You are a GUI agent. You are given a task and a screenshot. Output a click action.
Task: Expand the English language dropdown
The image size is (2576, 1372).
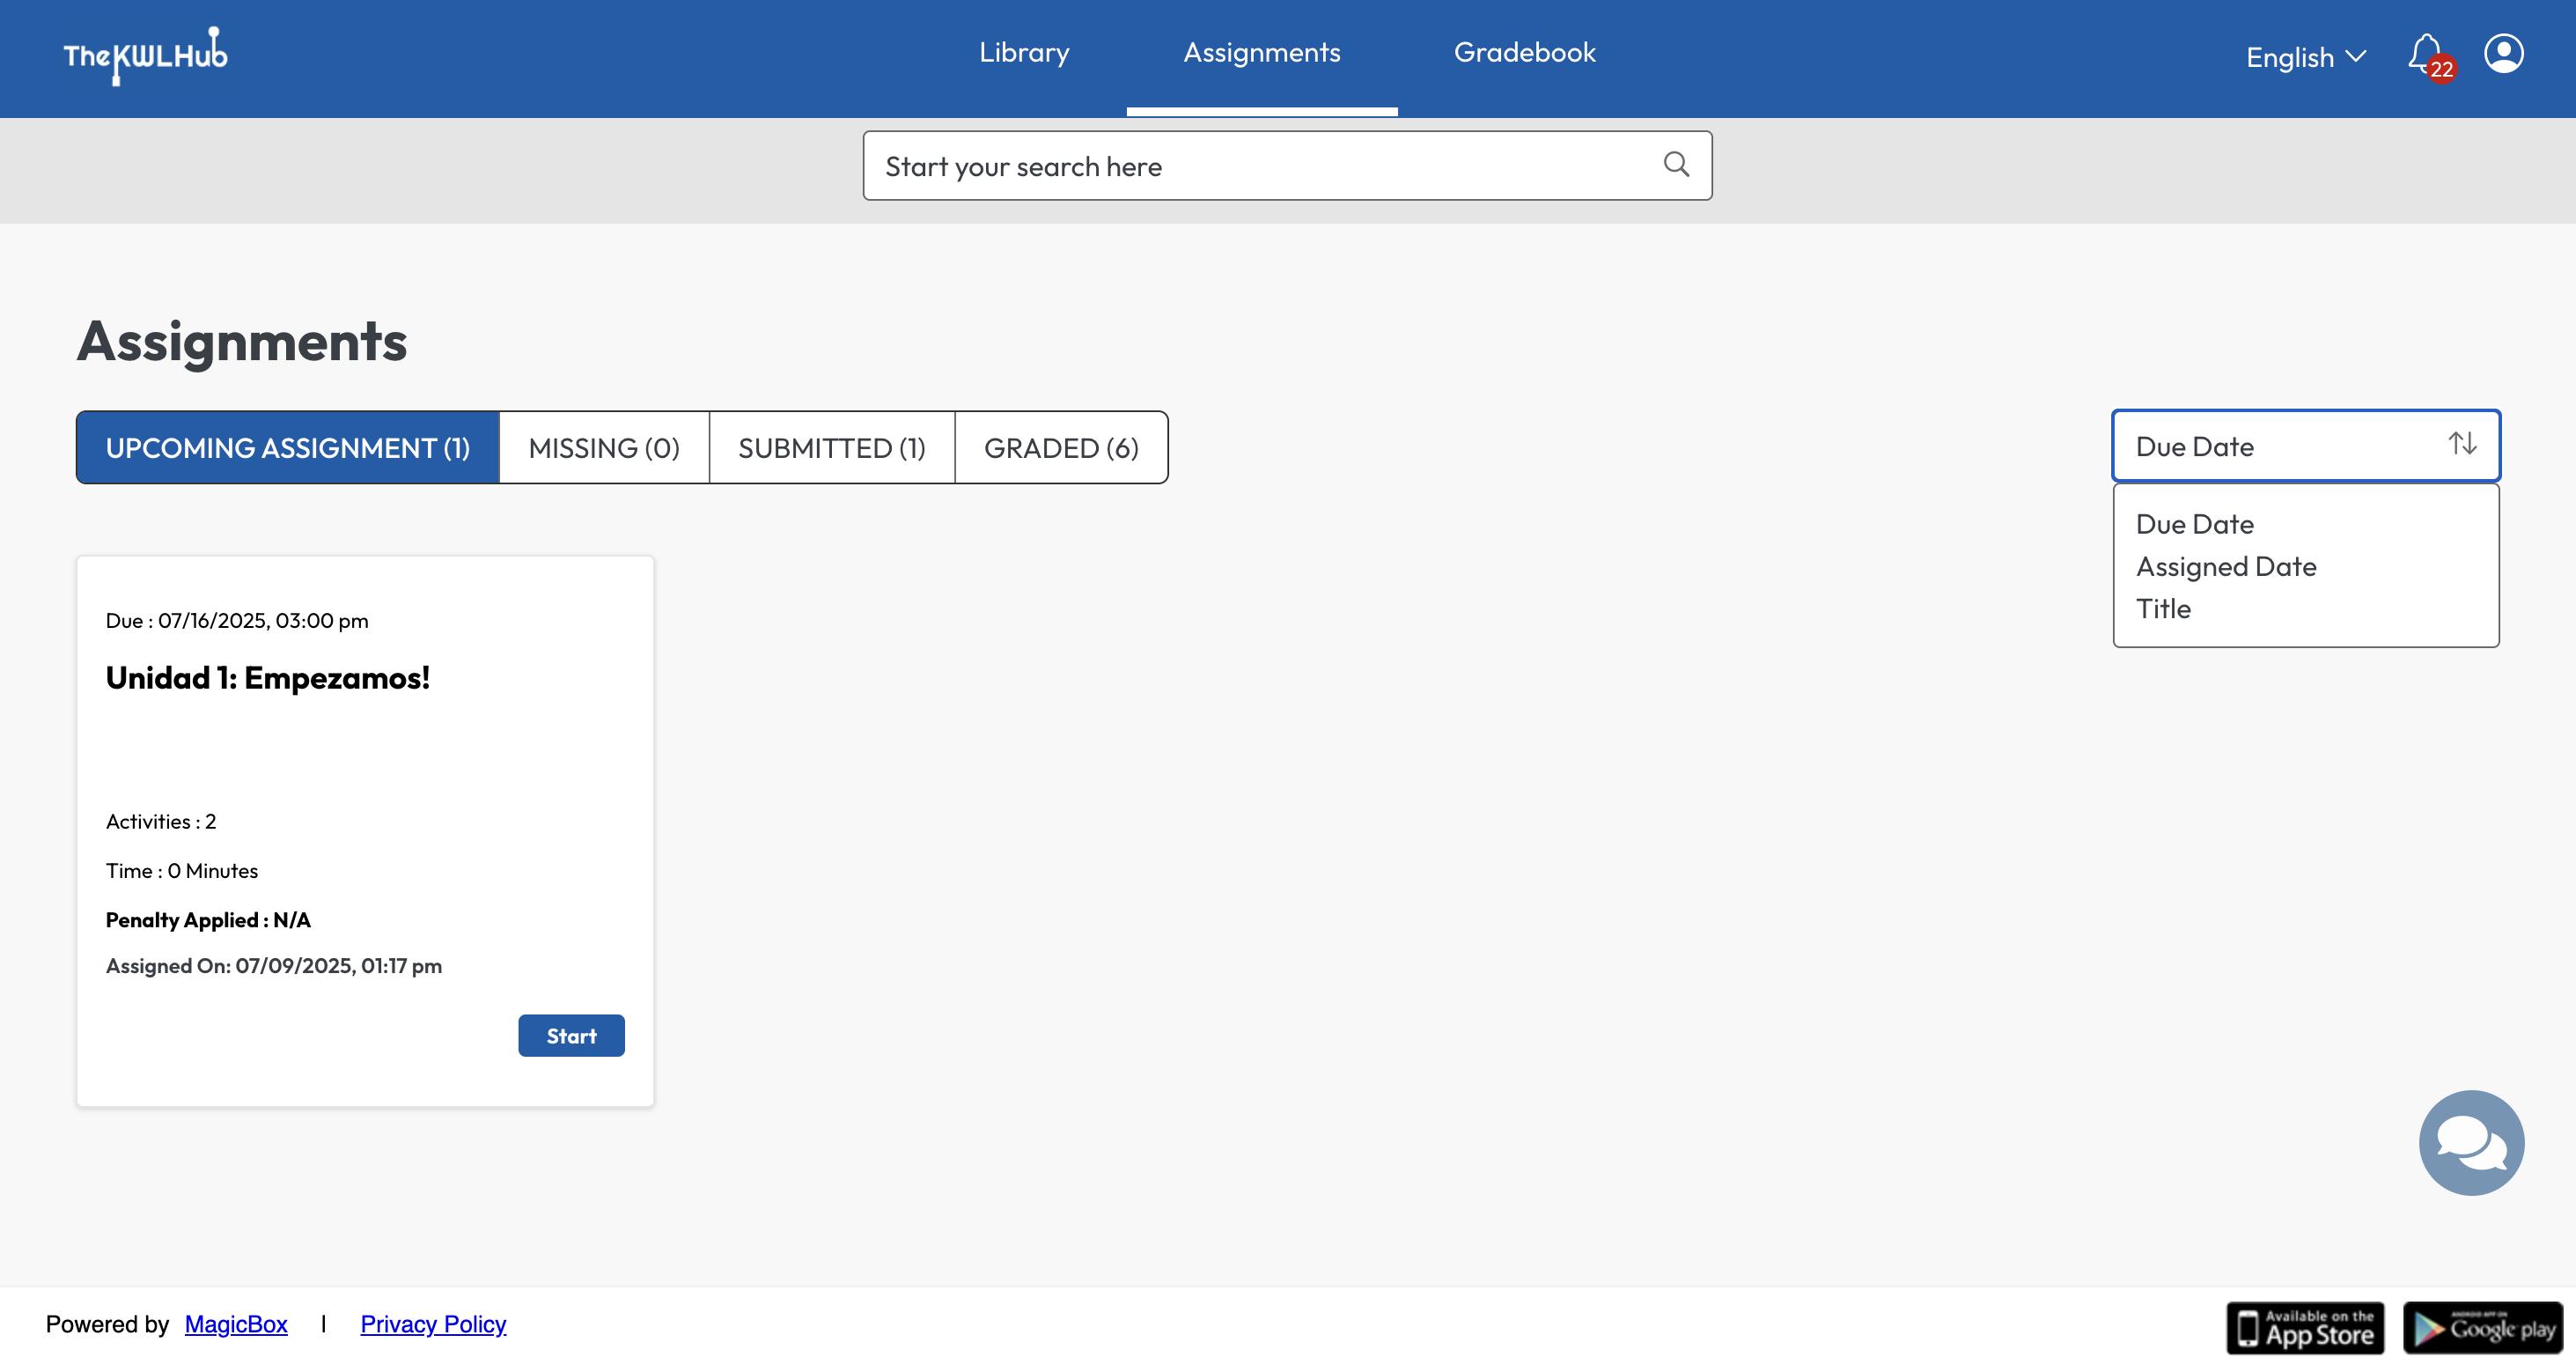click(2304, 57)
